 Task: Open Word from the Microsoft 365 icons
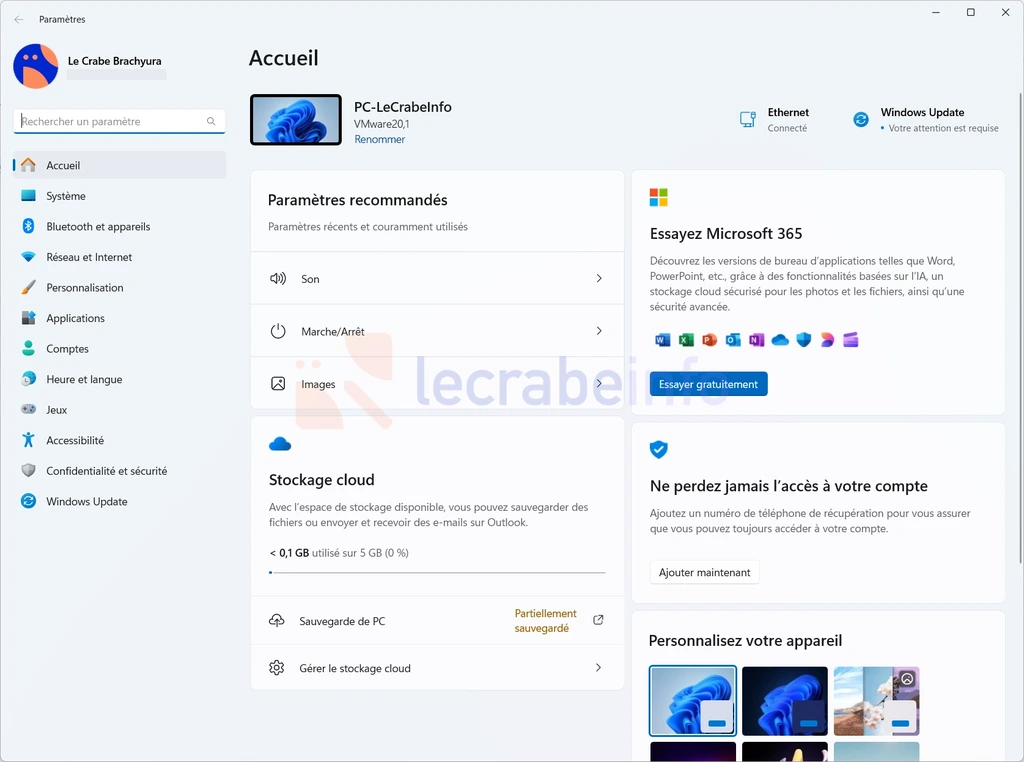662,340
